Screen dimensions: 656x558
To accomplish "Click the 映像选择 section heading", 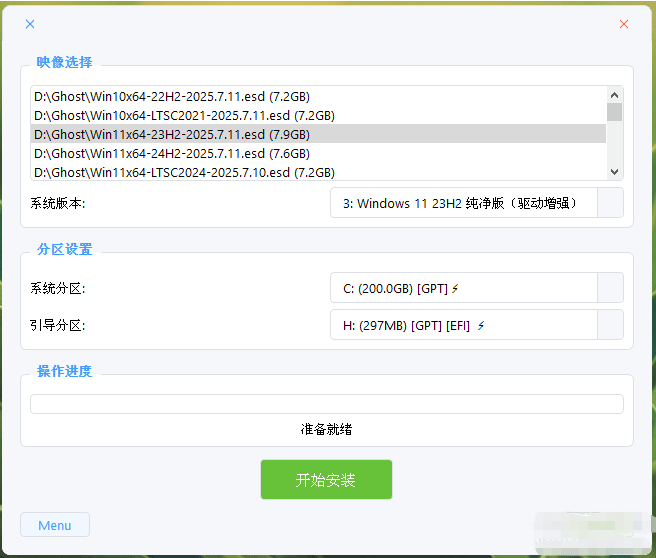I will (x=64, y=62).
